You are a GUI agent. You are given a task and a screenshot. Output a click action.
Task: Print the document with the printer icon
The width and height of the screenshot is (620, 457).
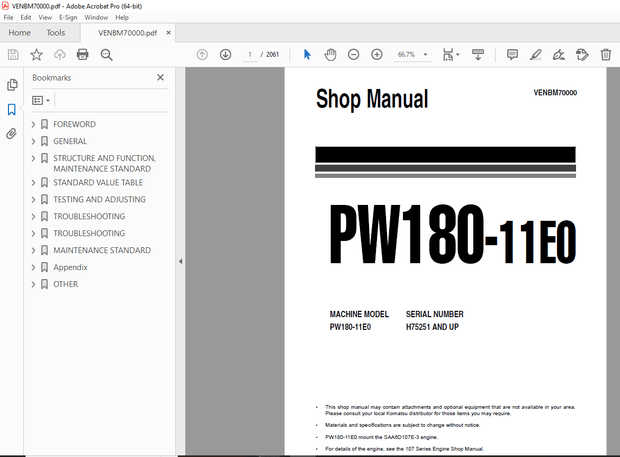(83, 55)
